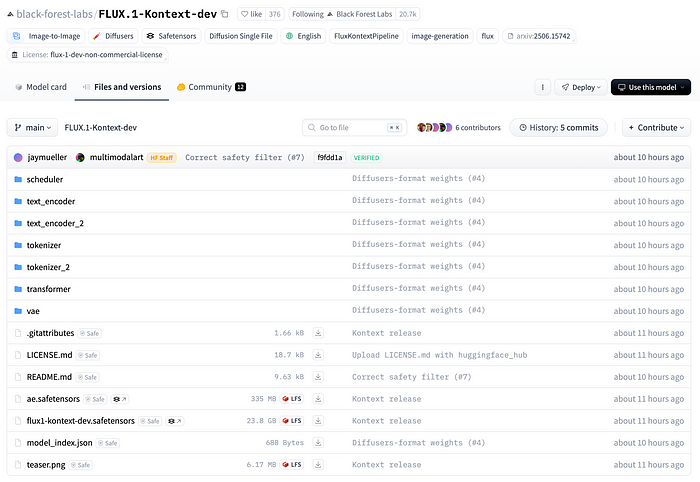Inspect flux1-kontext-dev.safetensors tensor metadata icon
Screen dimensions: 700x482
pyautogui.click(x=175, y=421)
